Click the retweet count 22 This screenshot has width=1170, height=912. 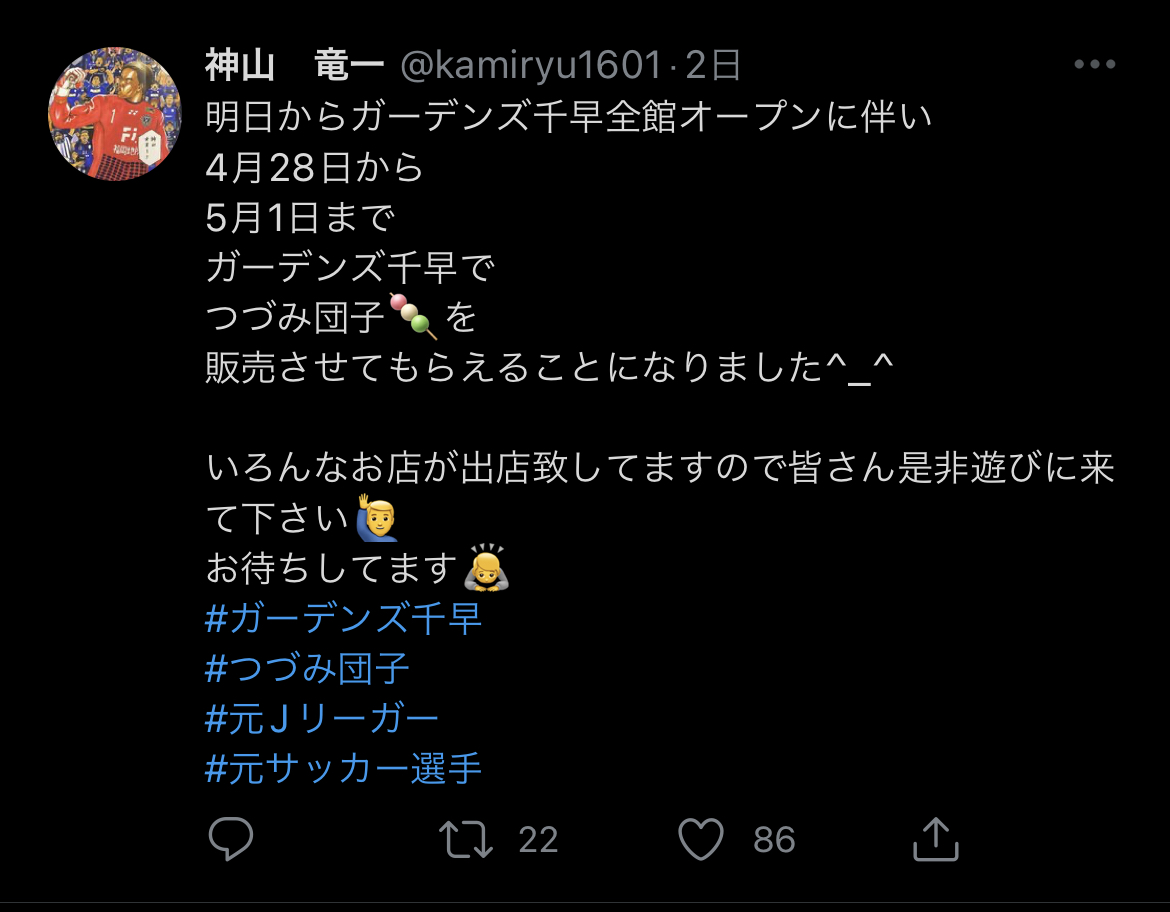538,840
